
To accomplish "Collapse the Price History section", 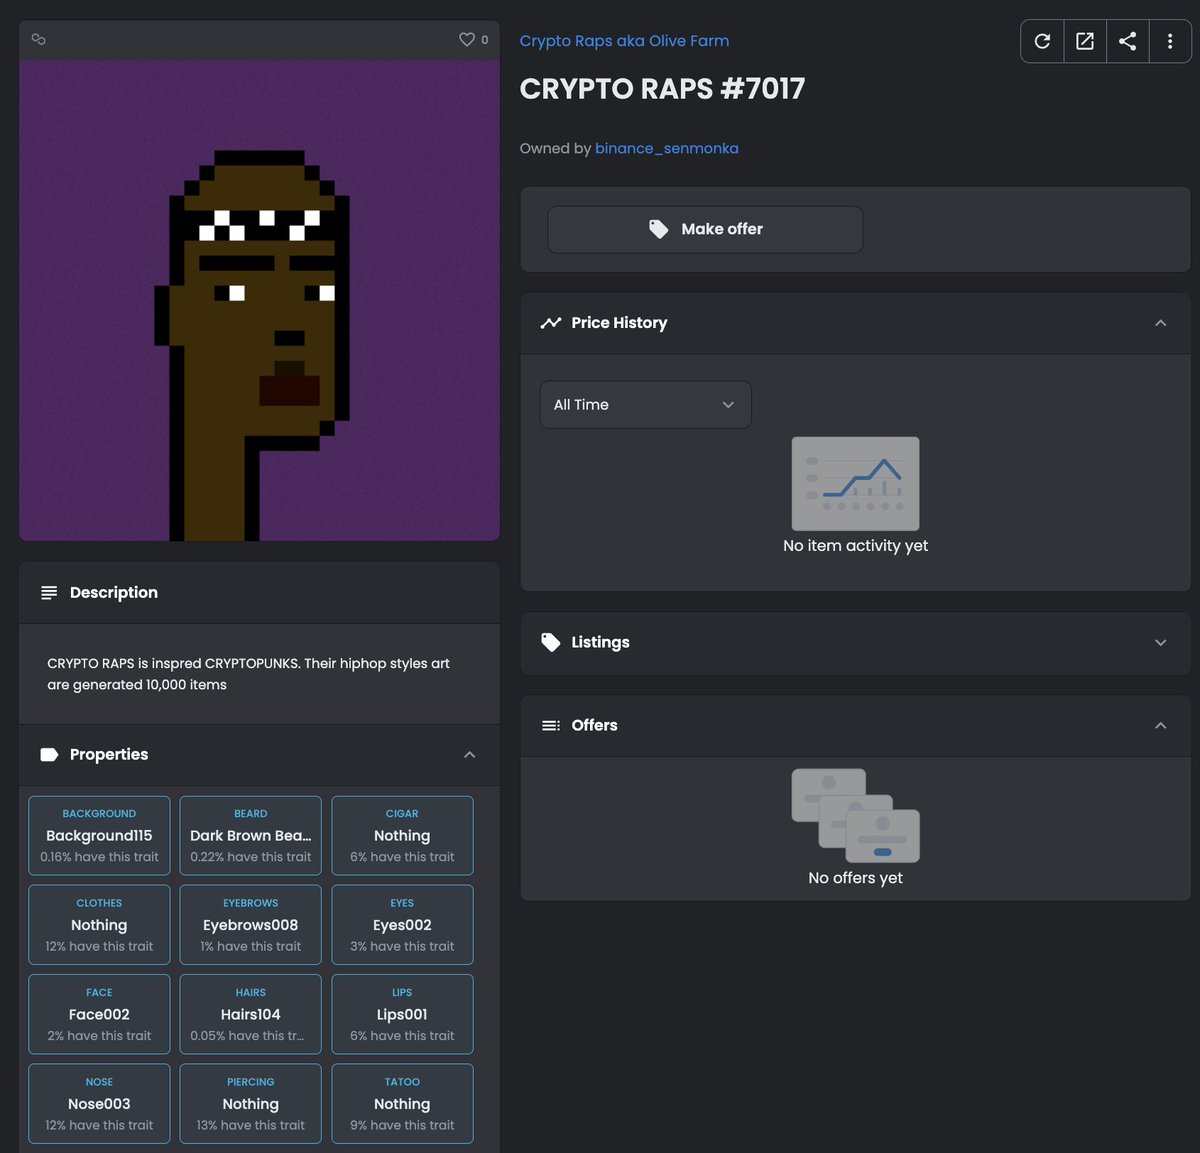I will click(1160, 323).
